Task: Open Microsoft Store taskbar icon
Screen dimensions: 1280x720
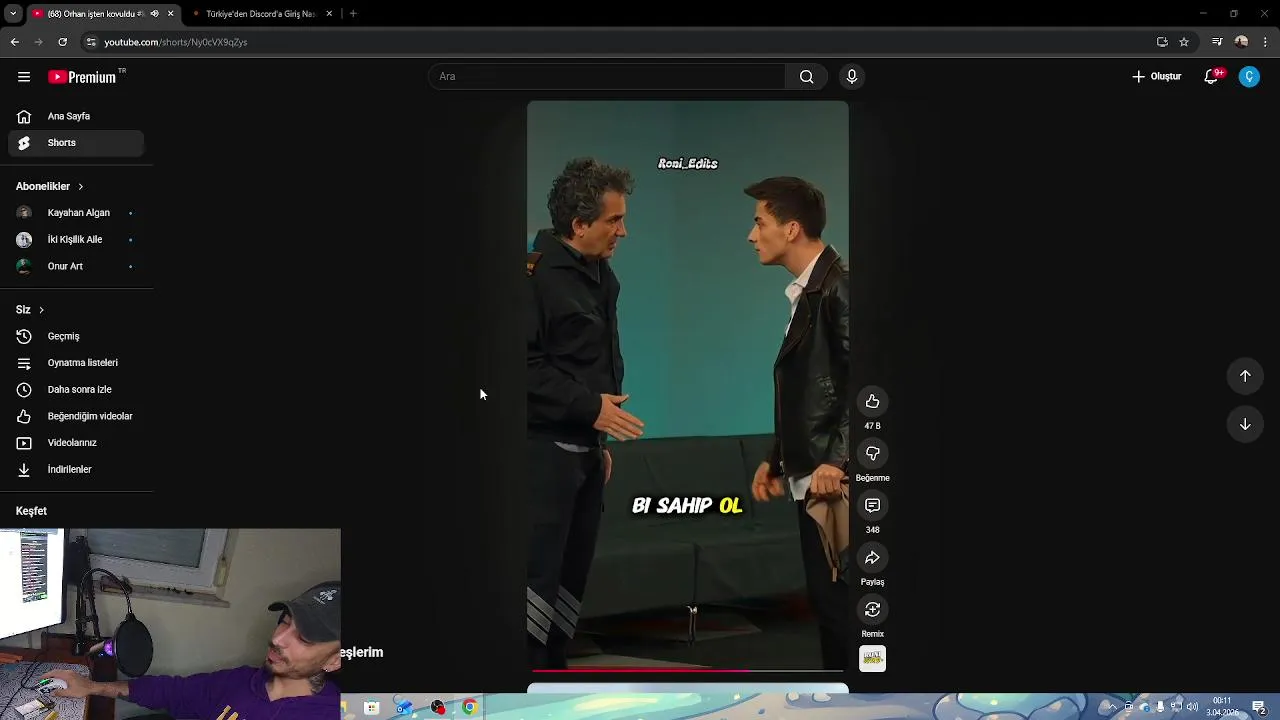Action: (x=371, y=707)
